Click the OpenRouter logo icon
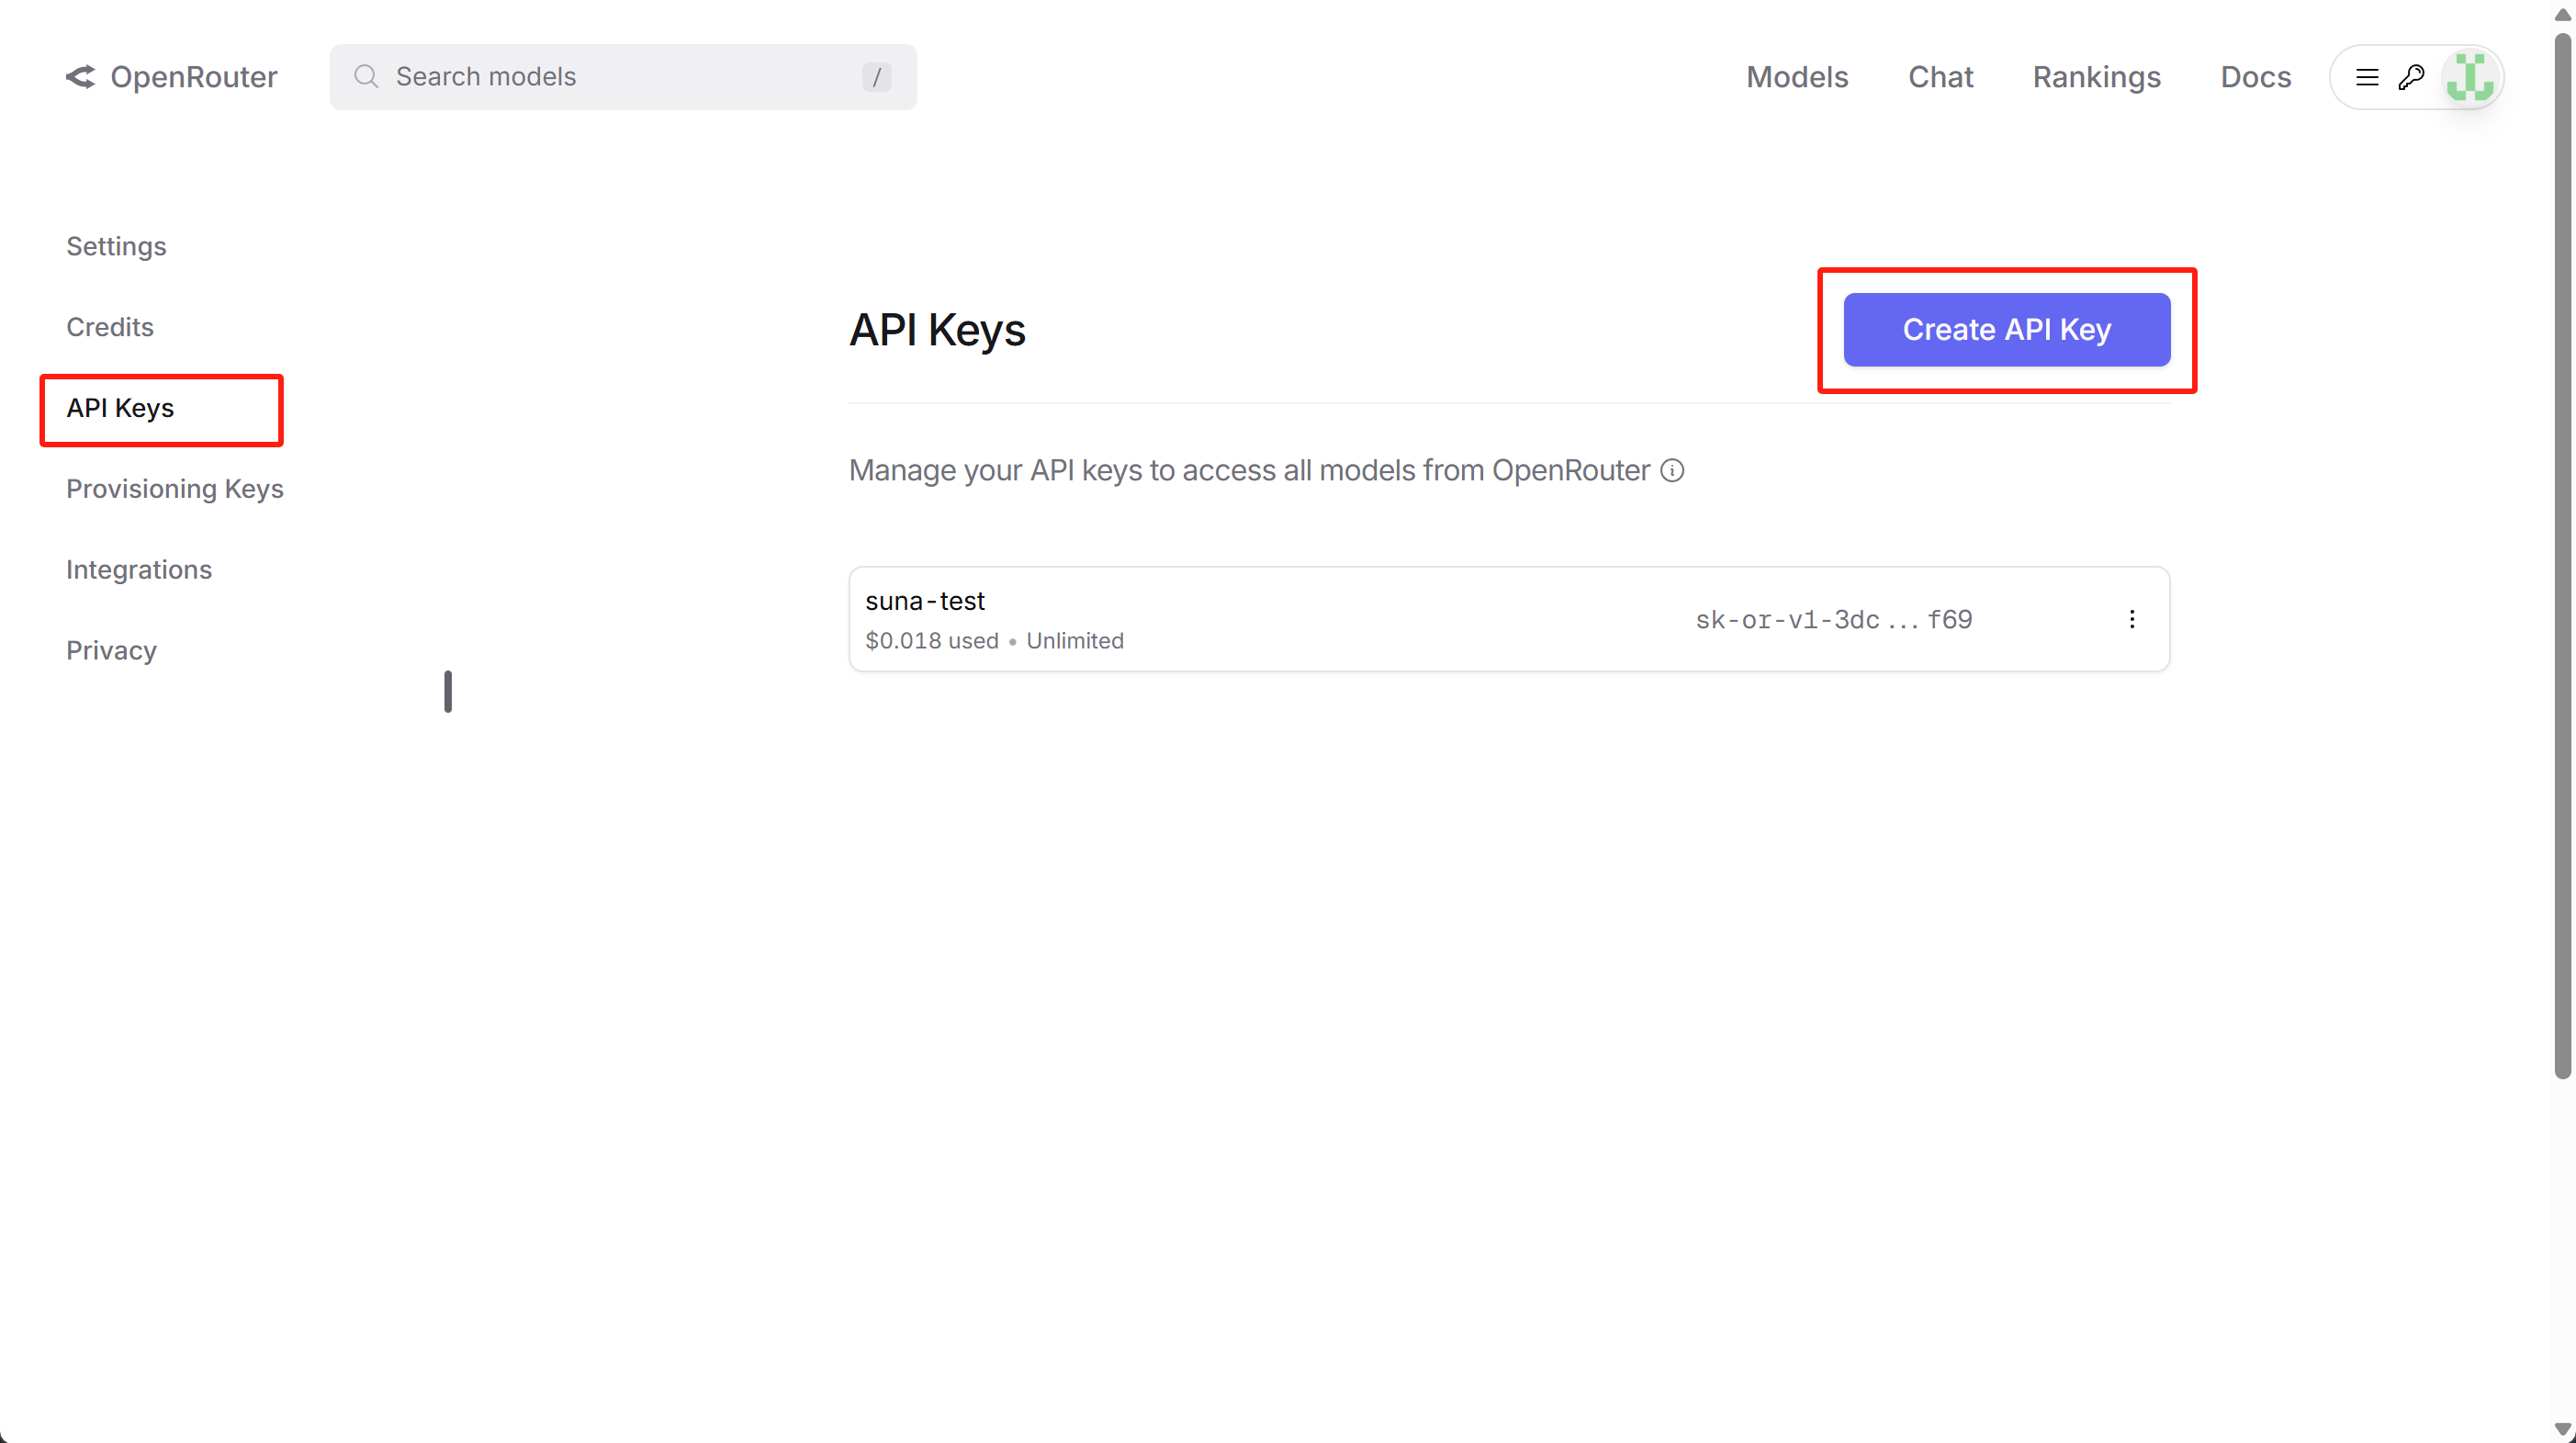The width and height of the screenshot is (2576, 1443). (81, 77)
